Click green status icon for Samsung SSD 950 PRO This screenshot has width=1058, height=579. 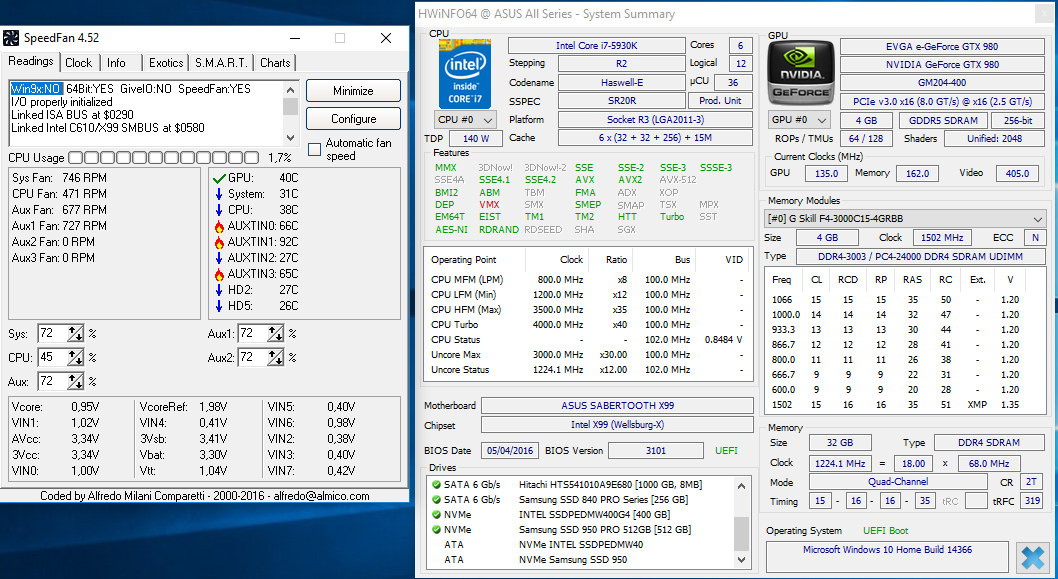tap(437, 530)
